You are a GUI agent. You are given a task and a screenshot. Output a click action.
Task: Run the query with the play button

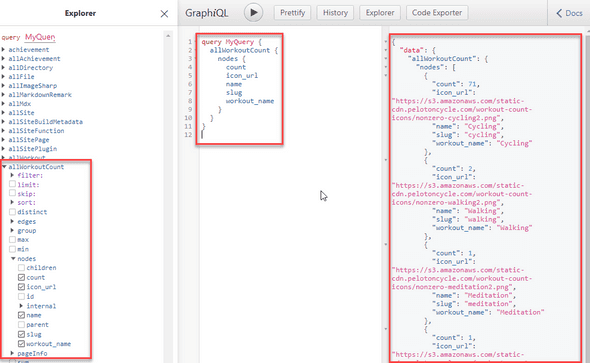[253, 12]
